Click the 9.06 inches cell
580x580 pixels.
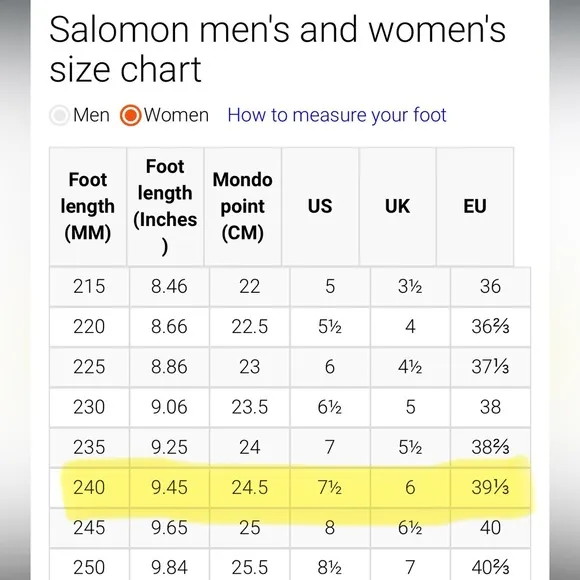pos(169,407)
